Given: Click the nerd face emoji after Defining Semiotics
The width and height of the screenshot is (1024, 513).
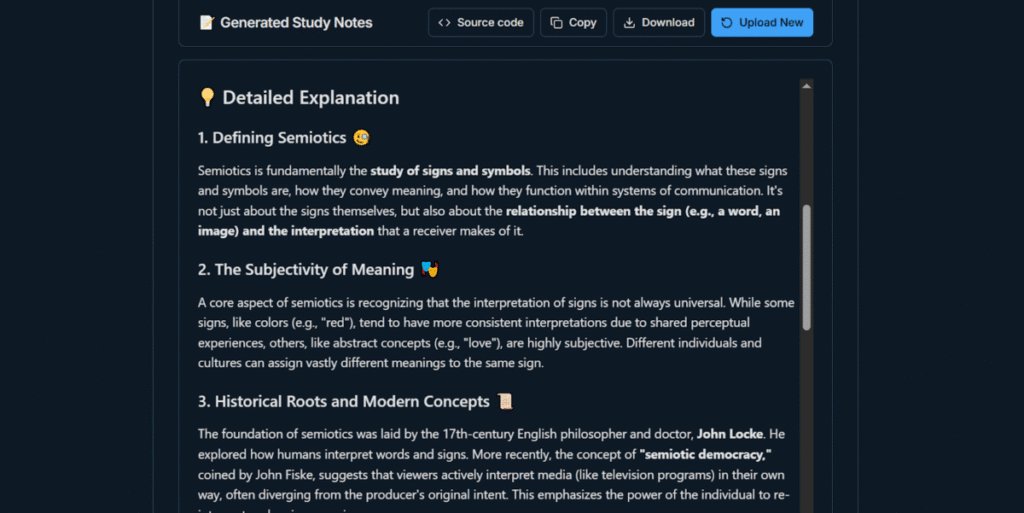Looking at the screenshot, I should pyautogui.click(x=361, y=138).
